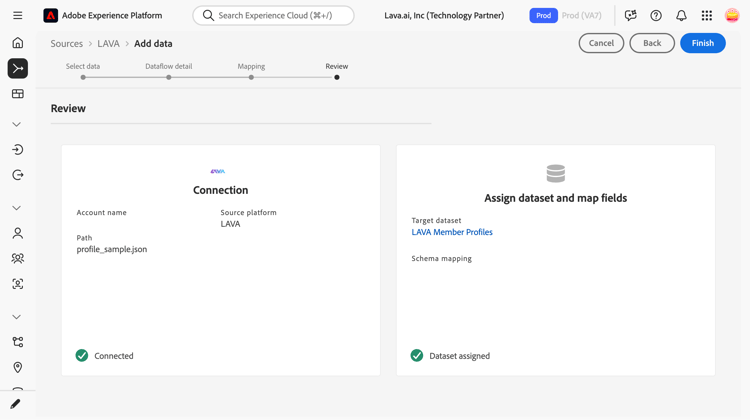This screenshot has height=420, width=750.
Task: Click the green Connected checkmark icon
Action: (x=82, y=355)
